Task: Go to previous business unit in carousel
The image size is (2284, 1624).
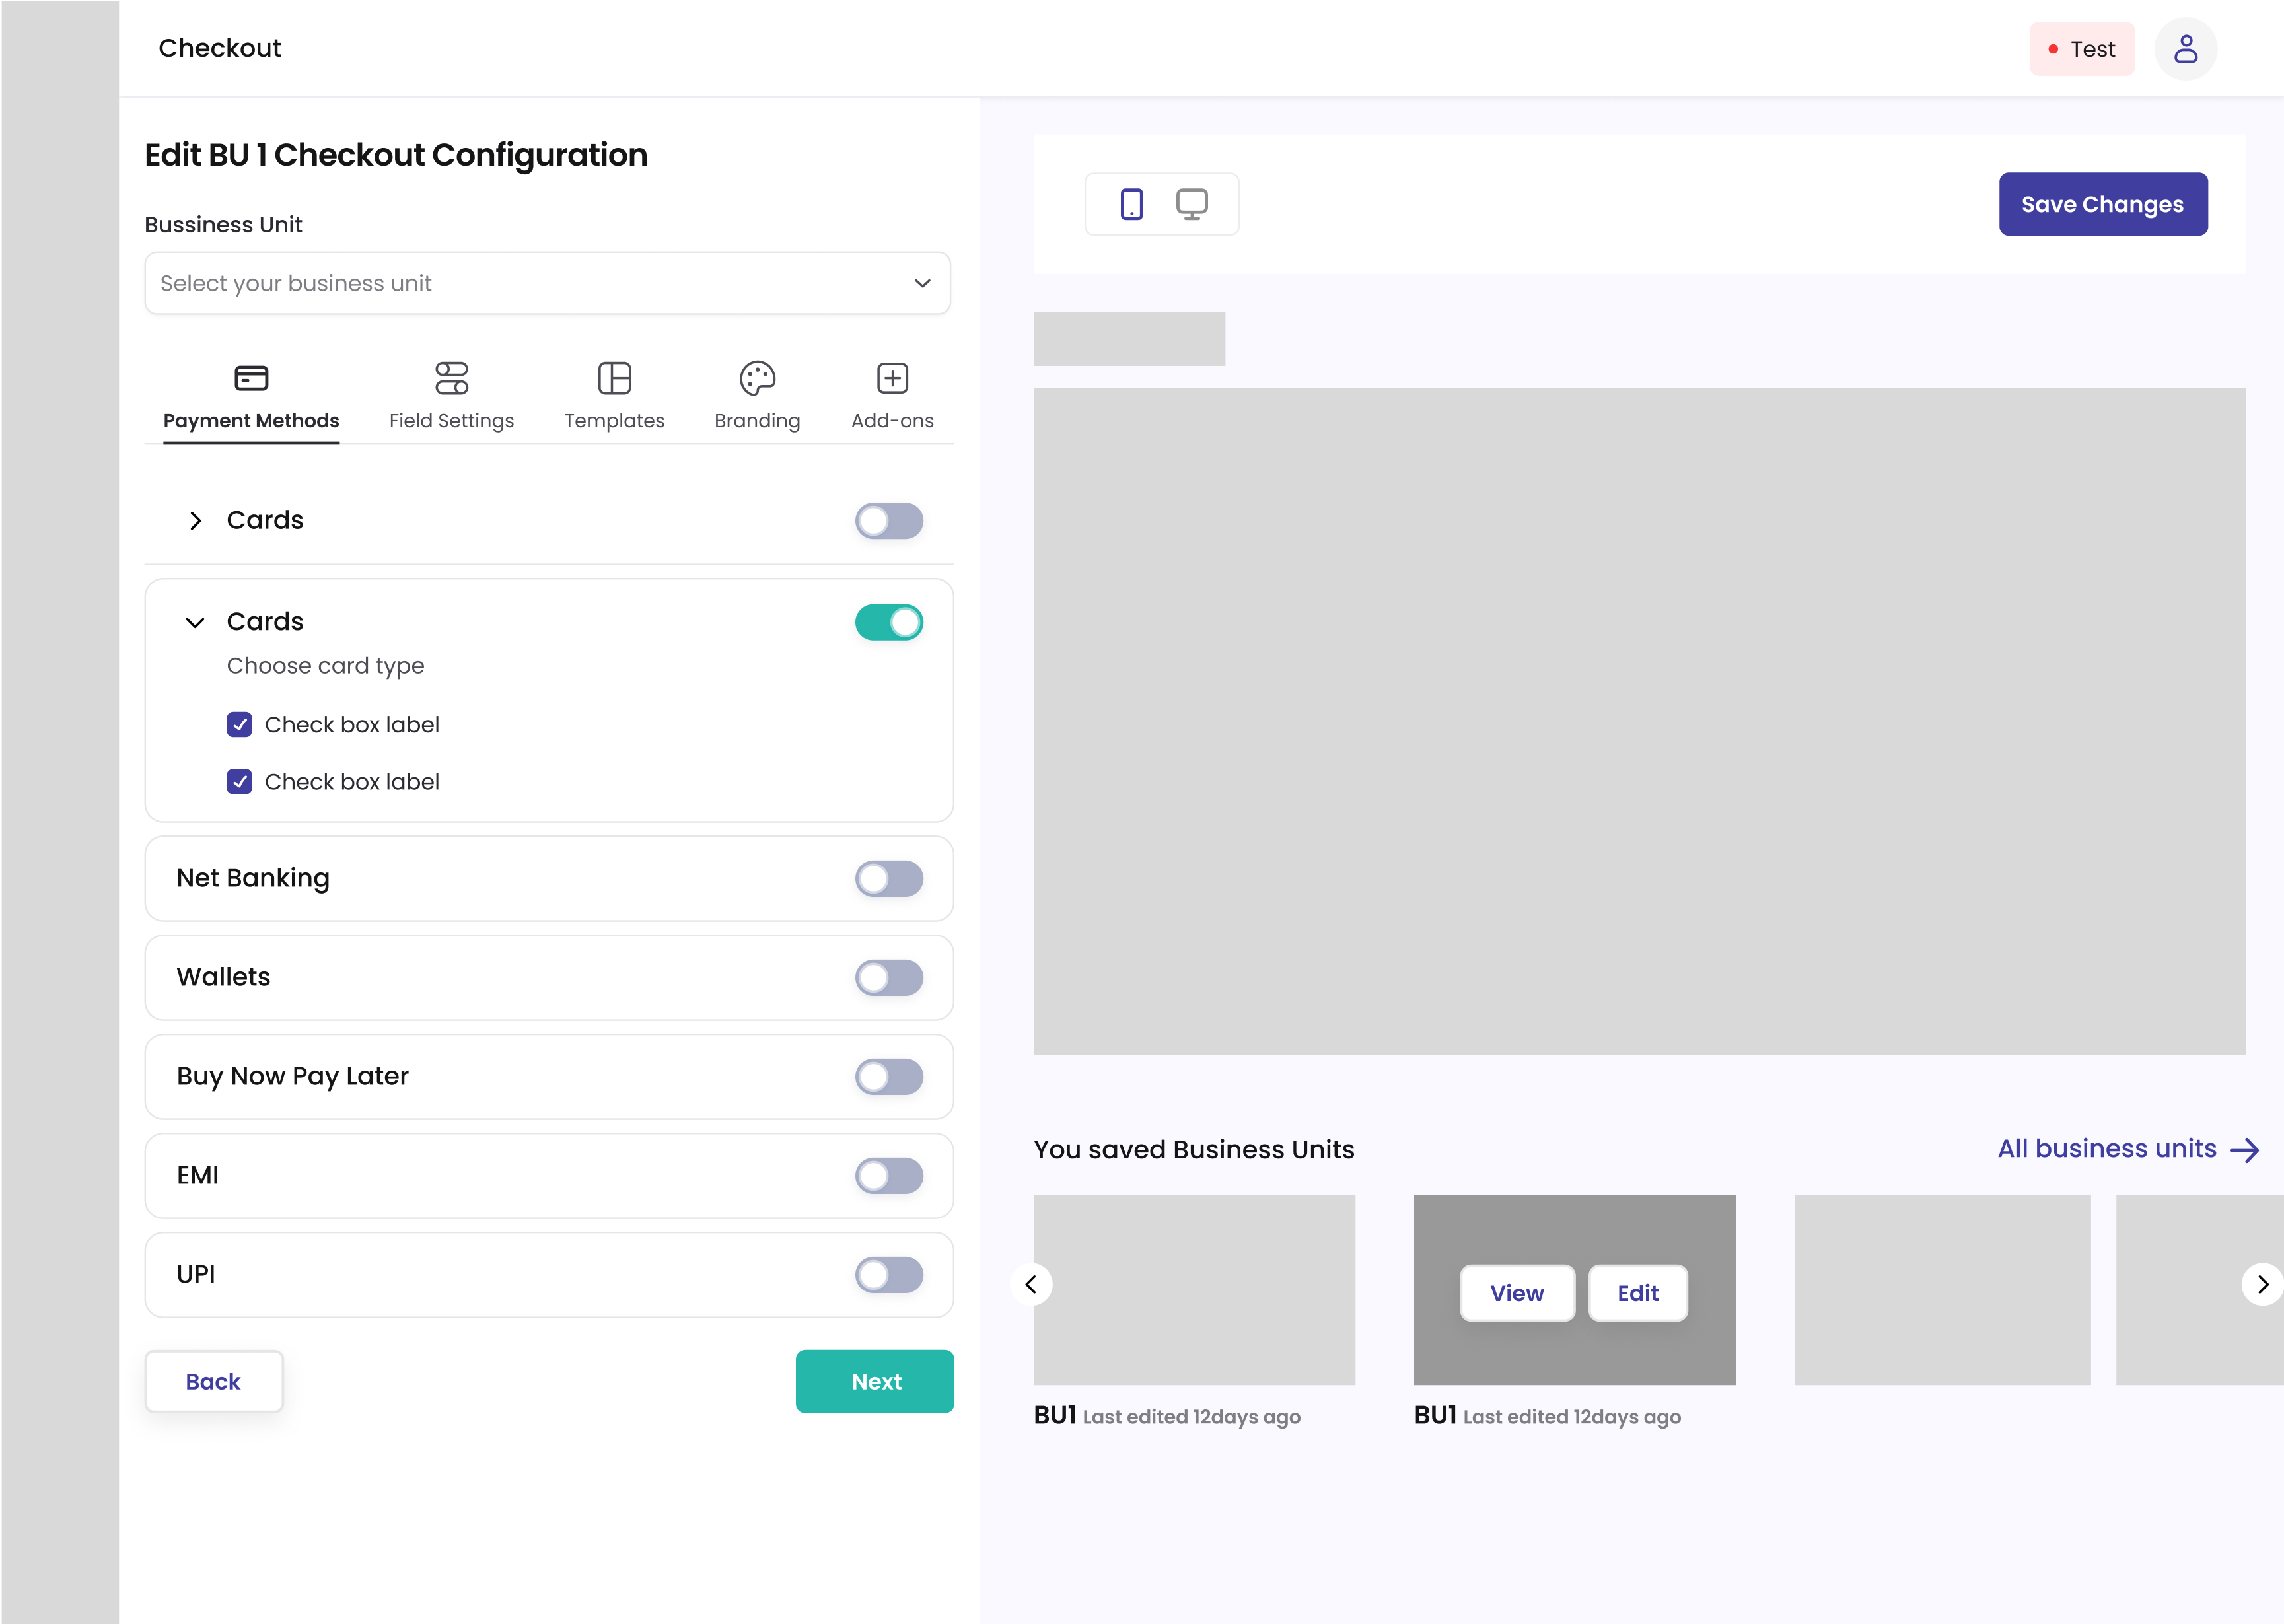Action: [x=1031, y=1284]
